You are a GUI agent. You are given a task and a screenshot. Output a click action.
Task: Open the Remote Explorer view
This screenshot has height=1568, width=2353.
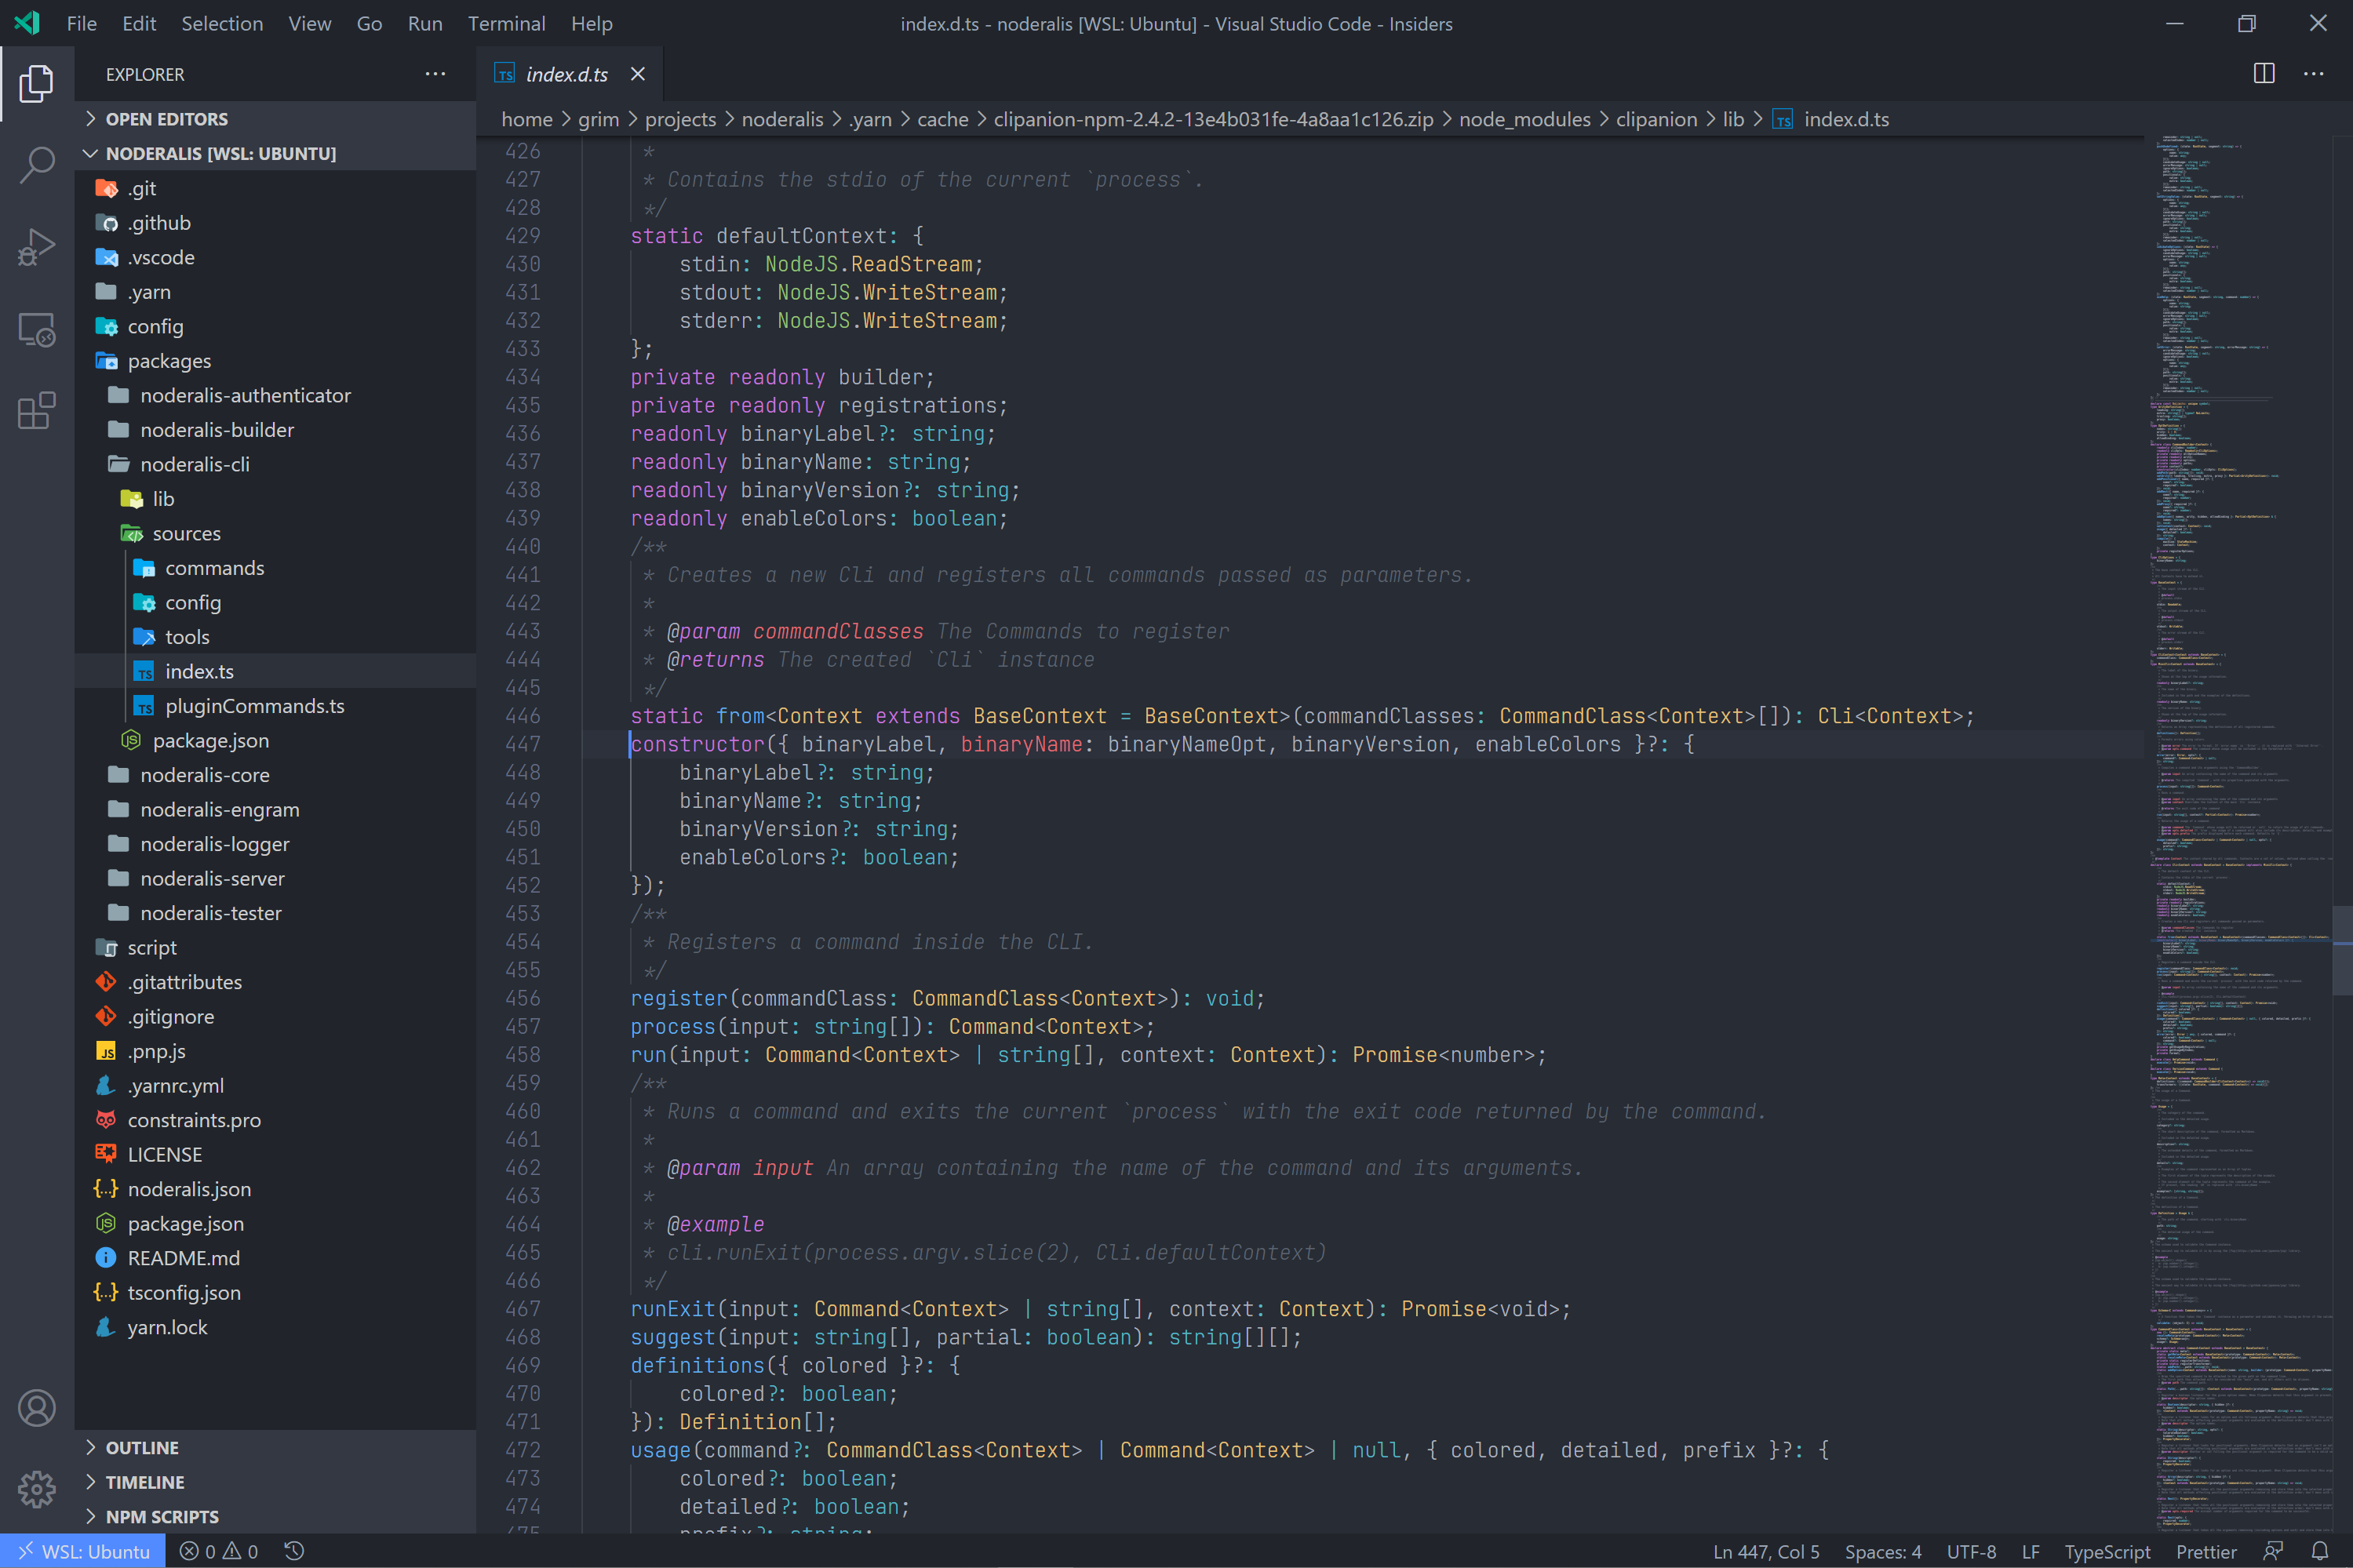click(x=36, y=329)
